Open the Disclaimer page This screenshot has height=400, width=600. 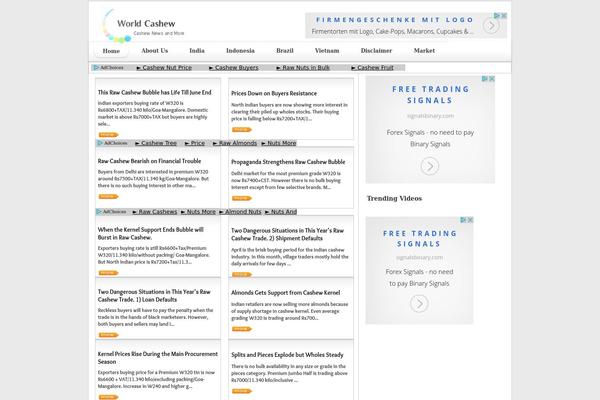tap(376, 51)
